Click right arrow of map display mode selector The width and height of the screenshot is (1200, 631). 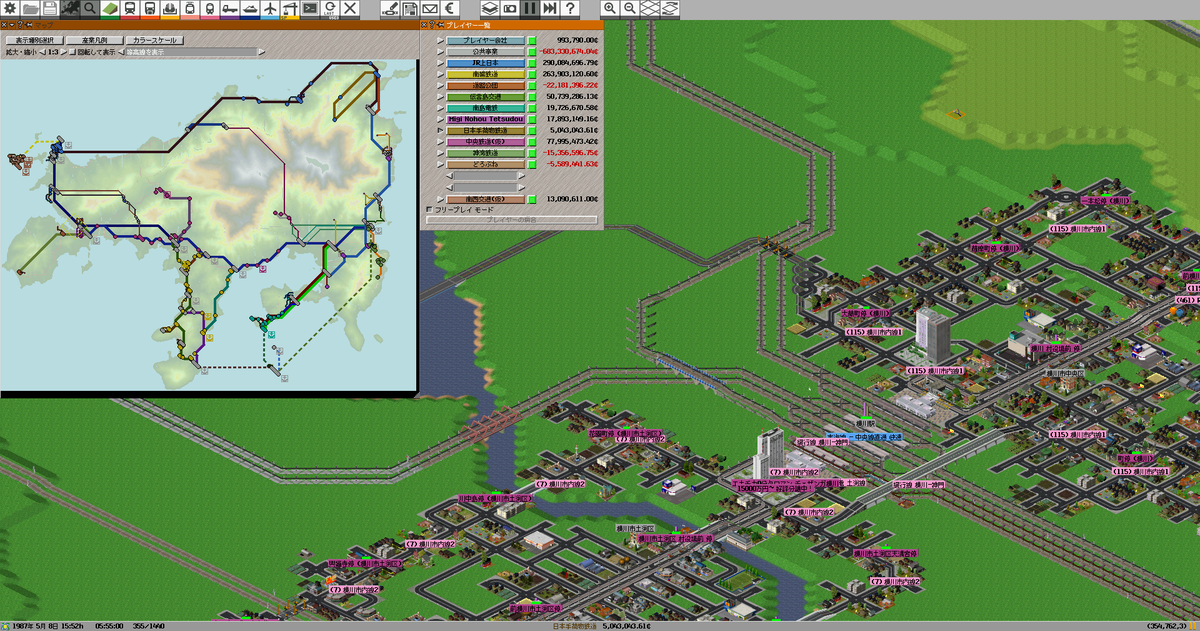click(261, 52)
